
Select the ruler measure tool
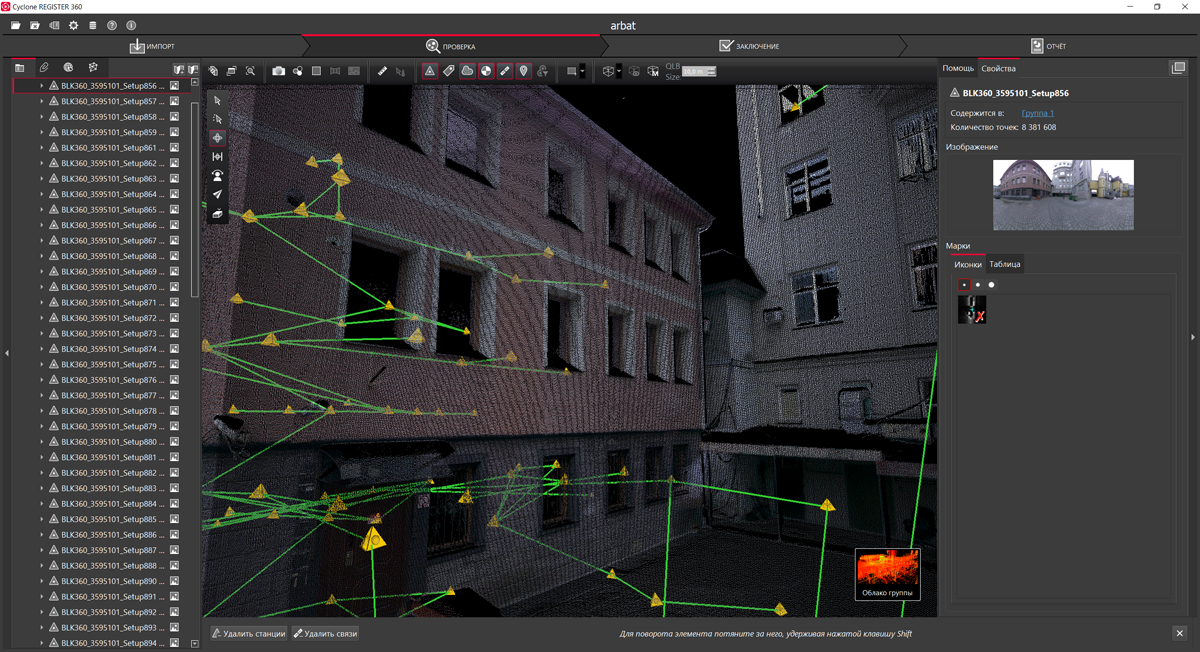click(x=382, y=71)
